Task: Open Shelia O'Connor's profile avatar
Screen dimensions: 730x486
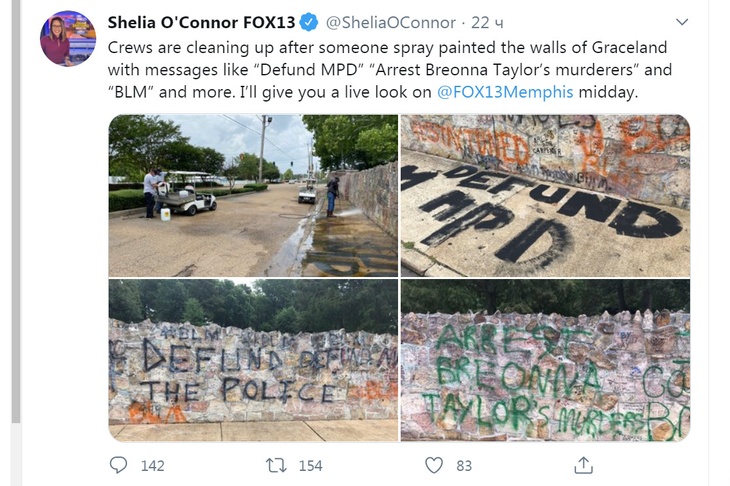Action: coord(68,39)
